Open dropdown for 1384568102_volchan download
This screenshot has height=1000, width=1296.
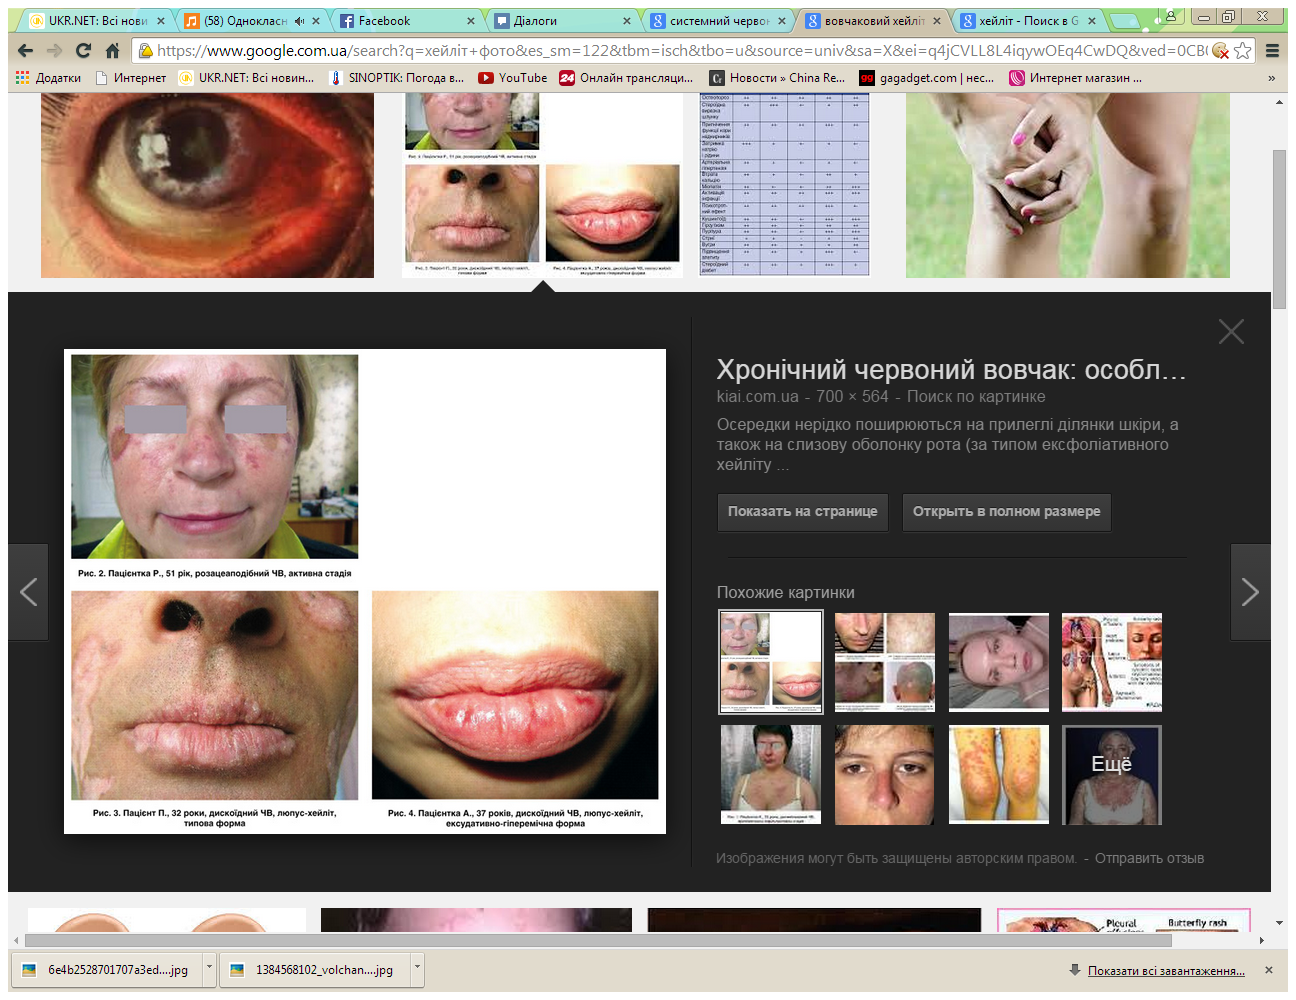[x=417, y=969]
